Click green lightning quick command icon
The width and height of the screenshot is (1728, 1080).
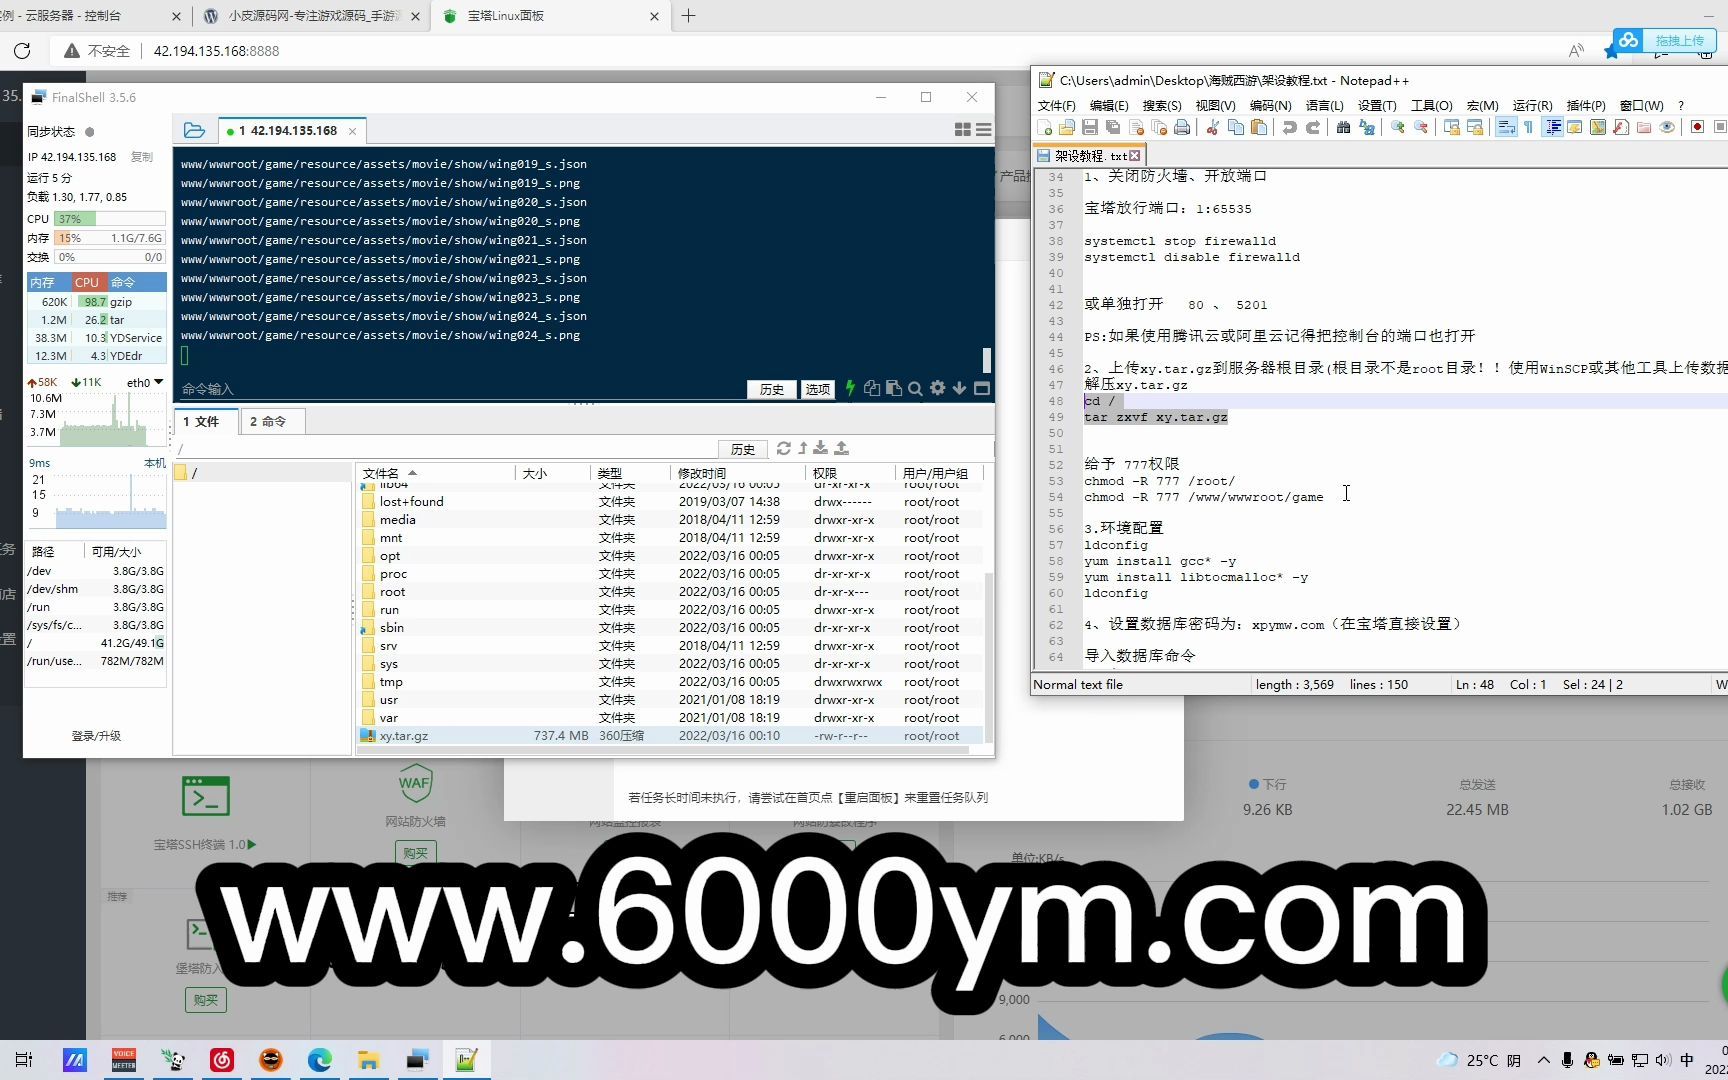click(x=850, y=388)
